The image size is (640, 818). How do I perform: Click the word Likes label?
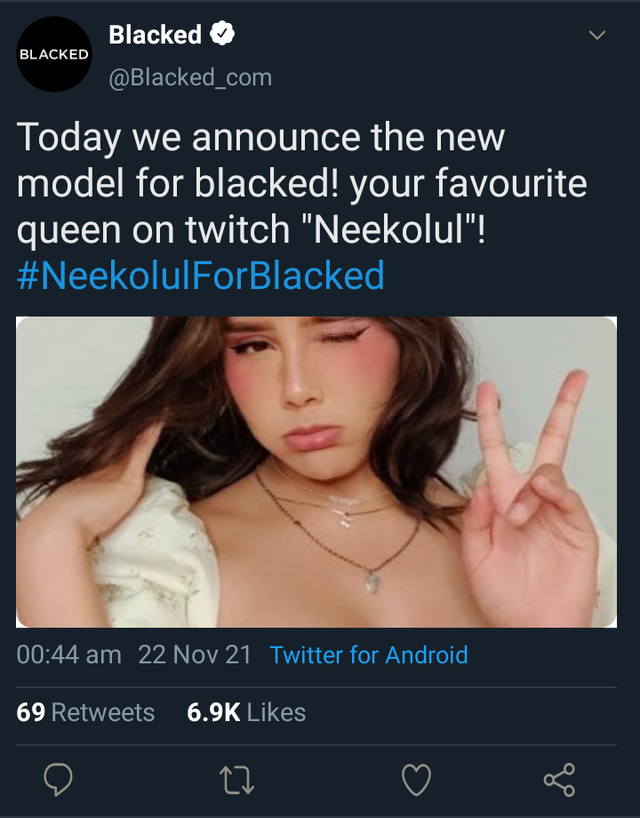coord(275,712)
